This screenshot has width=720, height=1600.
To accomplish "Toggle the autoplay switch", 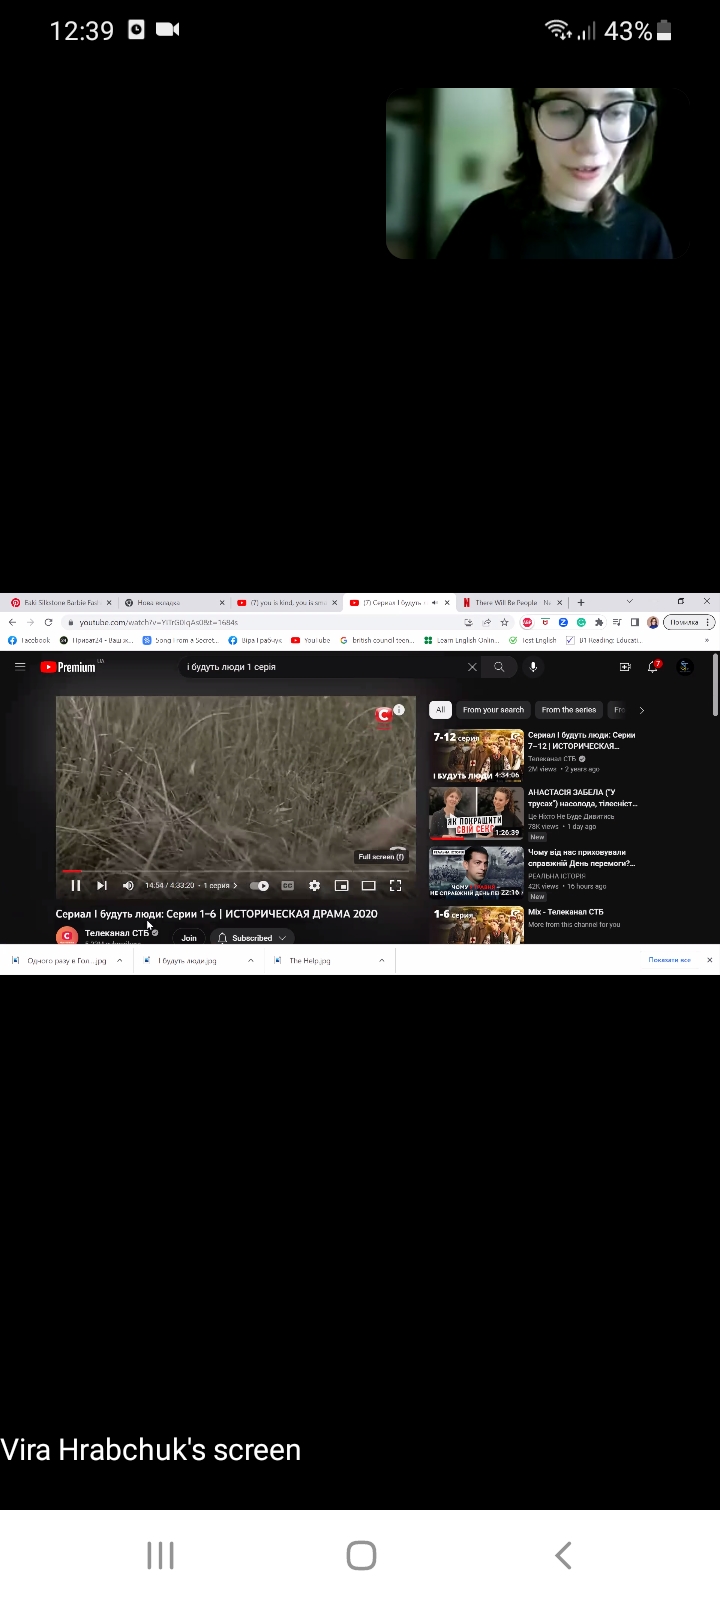I will (x=259, y=885).
